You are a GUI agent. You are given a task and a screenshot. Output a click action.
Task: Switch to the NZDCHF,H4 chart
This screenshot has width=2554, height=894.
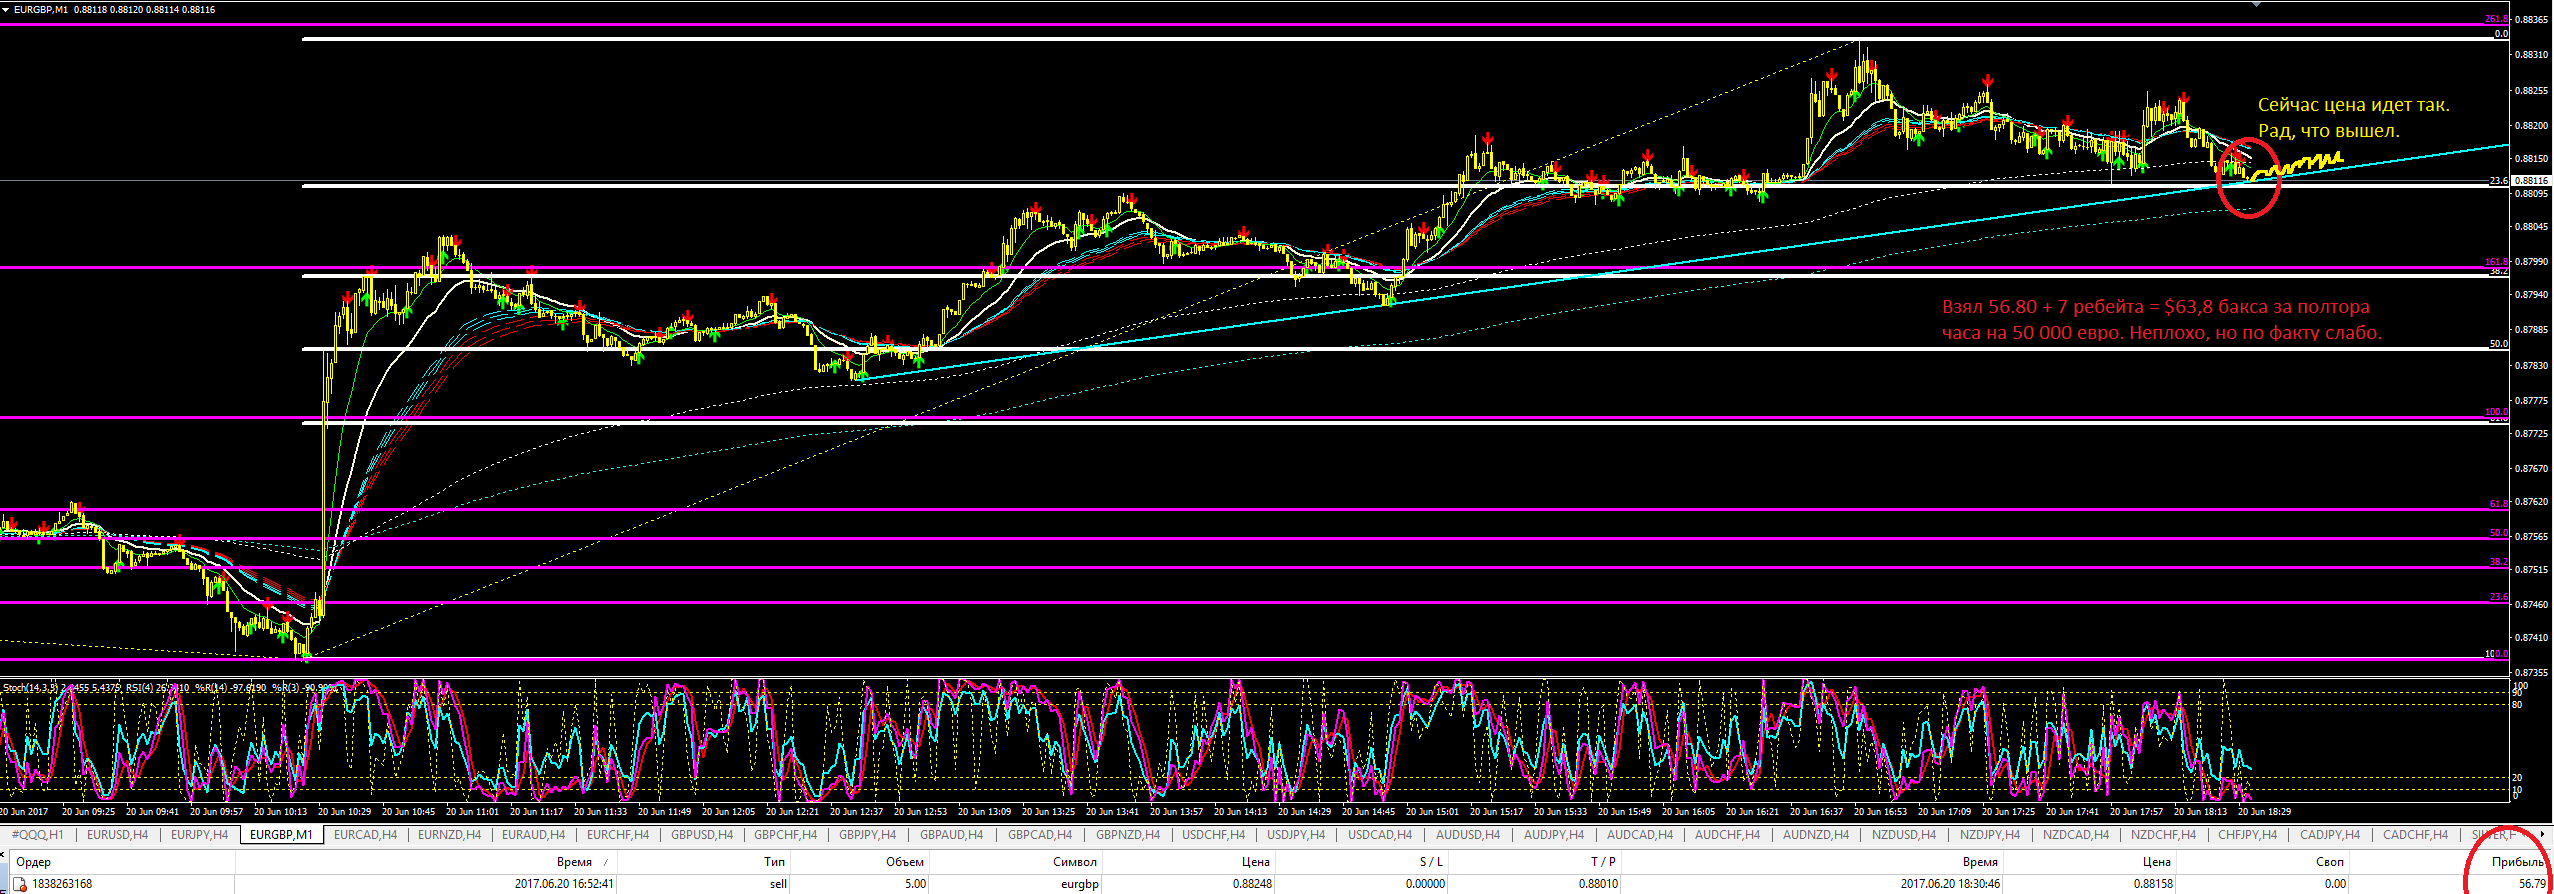click(x=2163, y=835)
